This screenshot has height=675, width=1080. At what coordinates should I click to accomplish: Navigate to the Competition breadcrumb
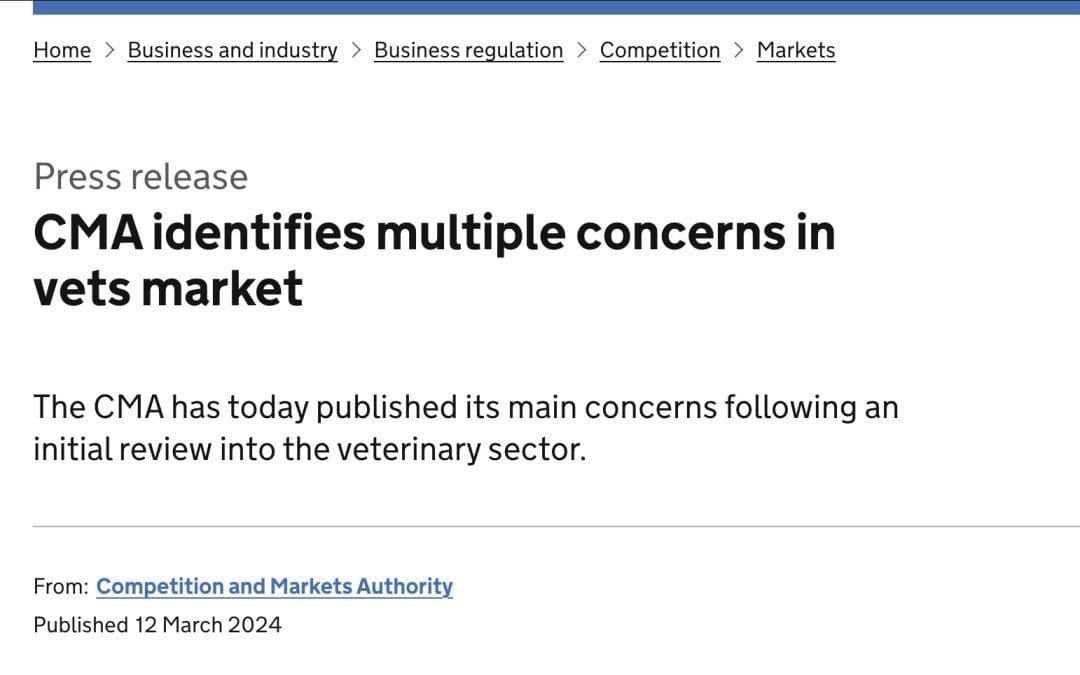pos(660,50)
